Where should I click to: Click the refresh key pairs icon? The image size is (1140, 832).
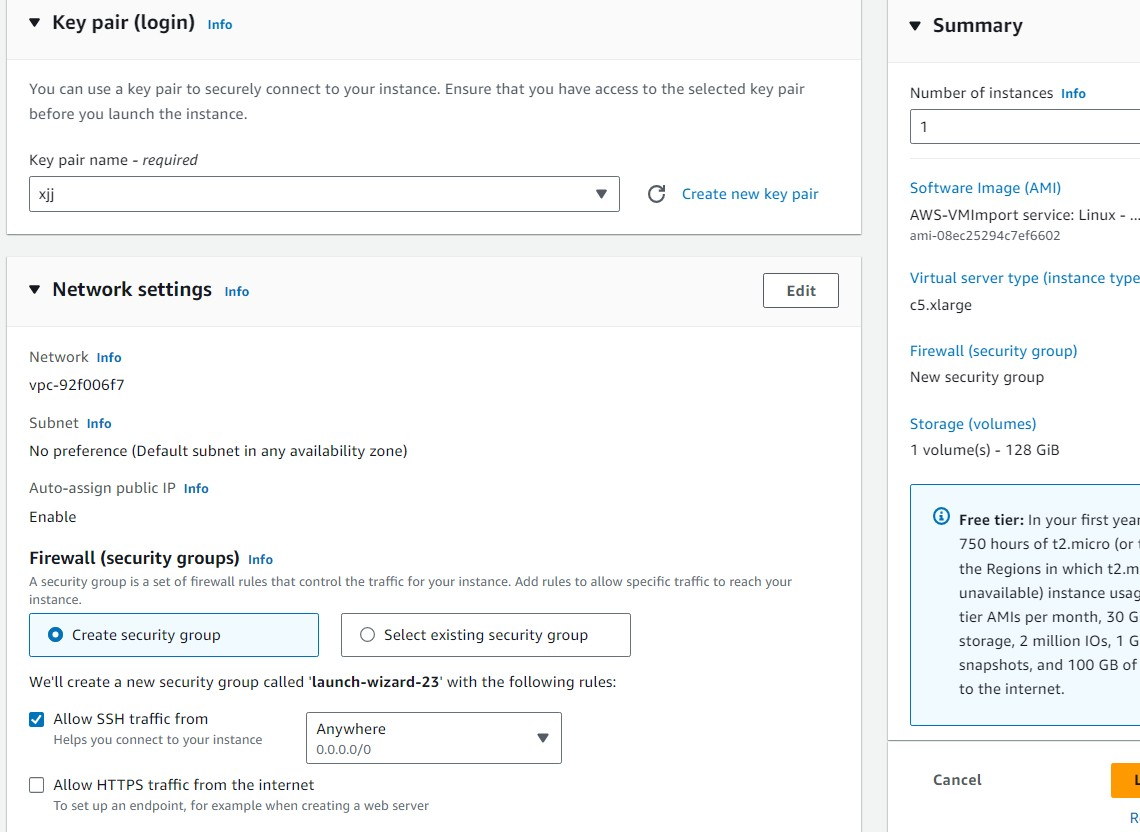pos(656,194)
